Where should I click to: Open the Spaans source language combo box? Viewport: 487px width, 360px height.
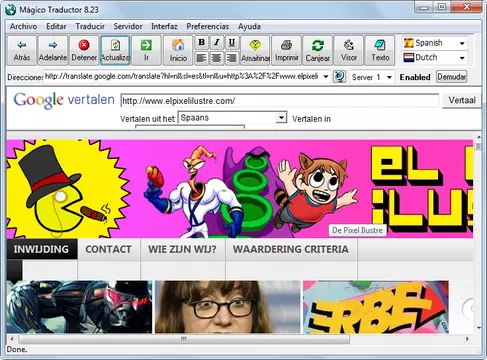click(x=233, y=118)
